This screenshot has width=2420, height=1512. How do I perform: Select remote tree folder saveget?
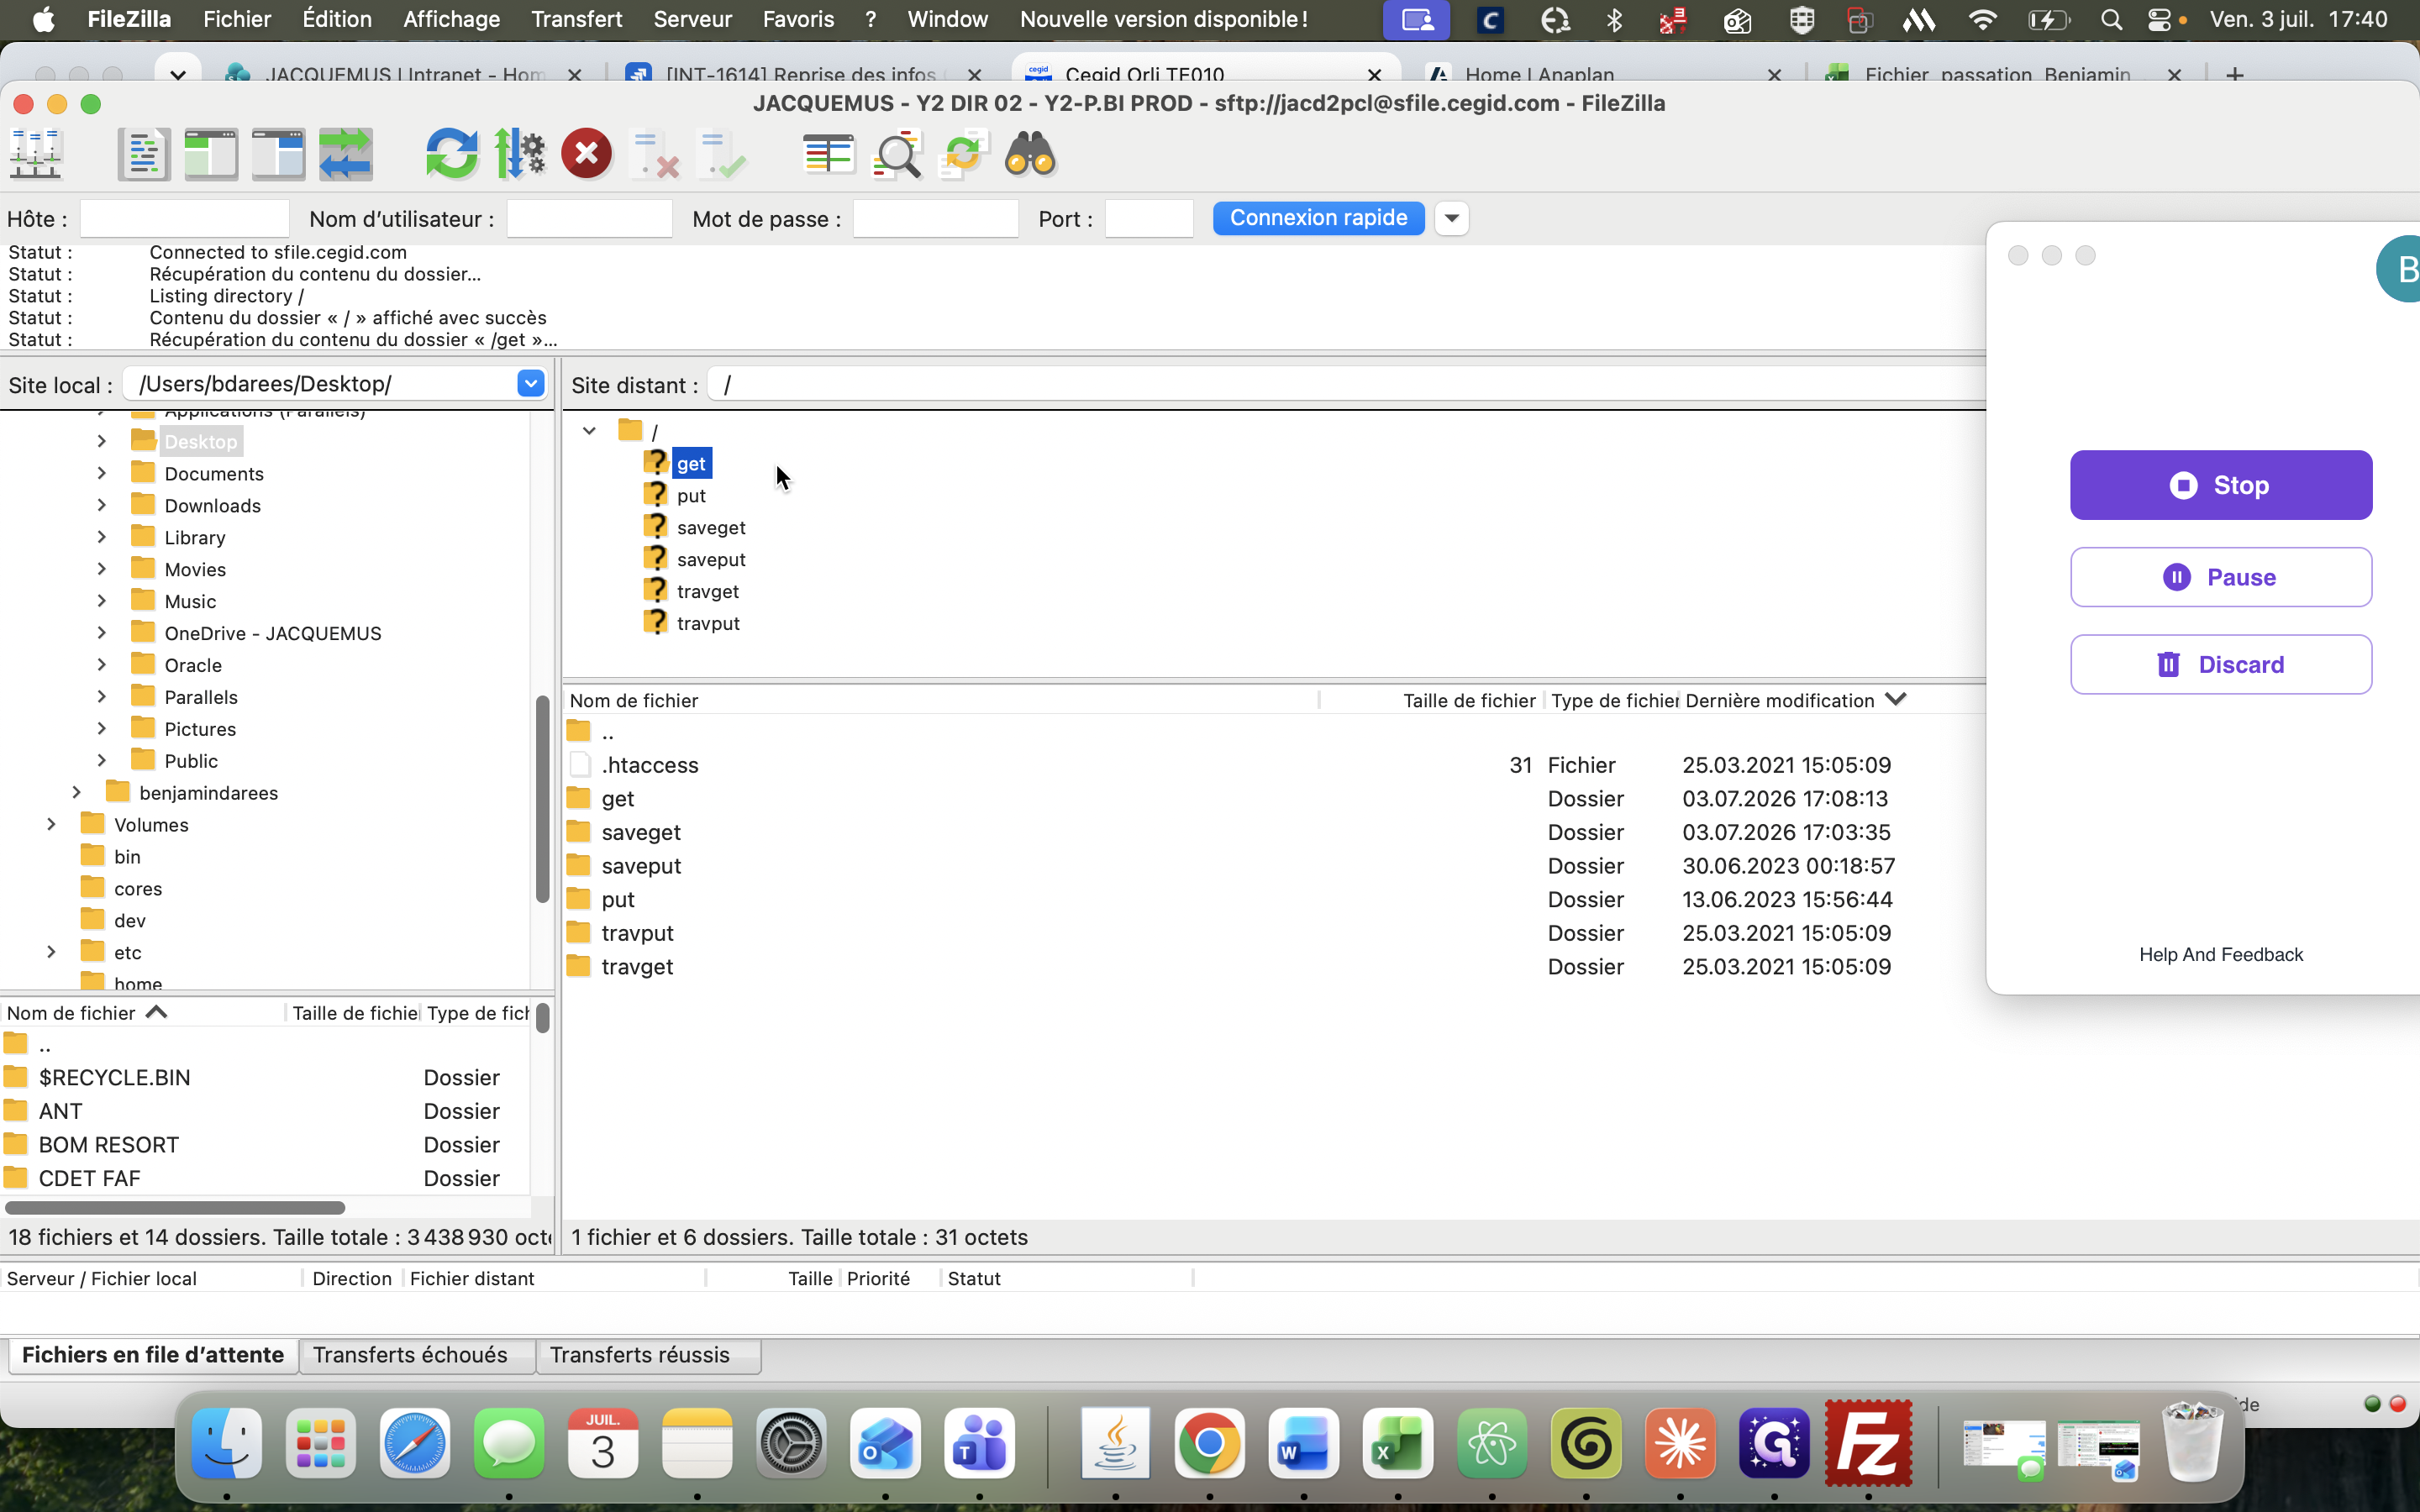[x=711, y=527]
